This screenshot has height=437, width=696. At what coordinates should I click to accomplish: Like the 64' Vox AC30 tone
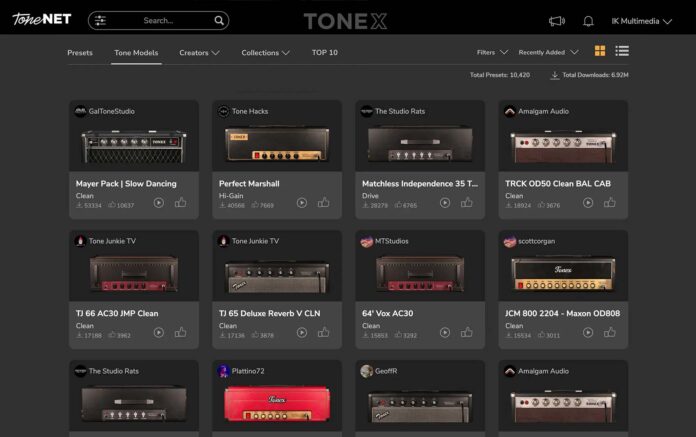[x=467, y=332]
